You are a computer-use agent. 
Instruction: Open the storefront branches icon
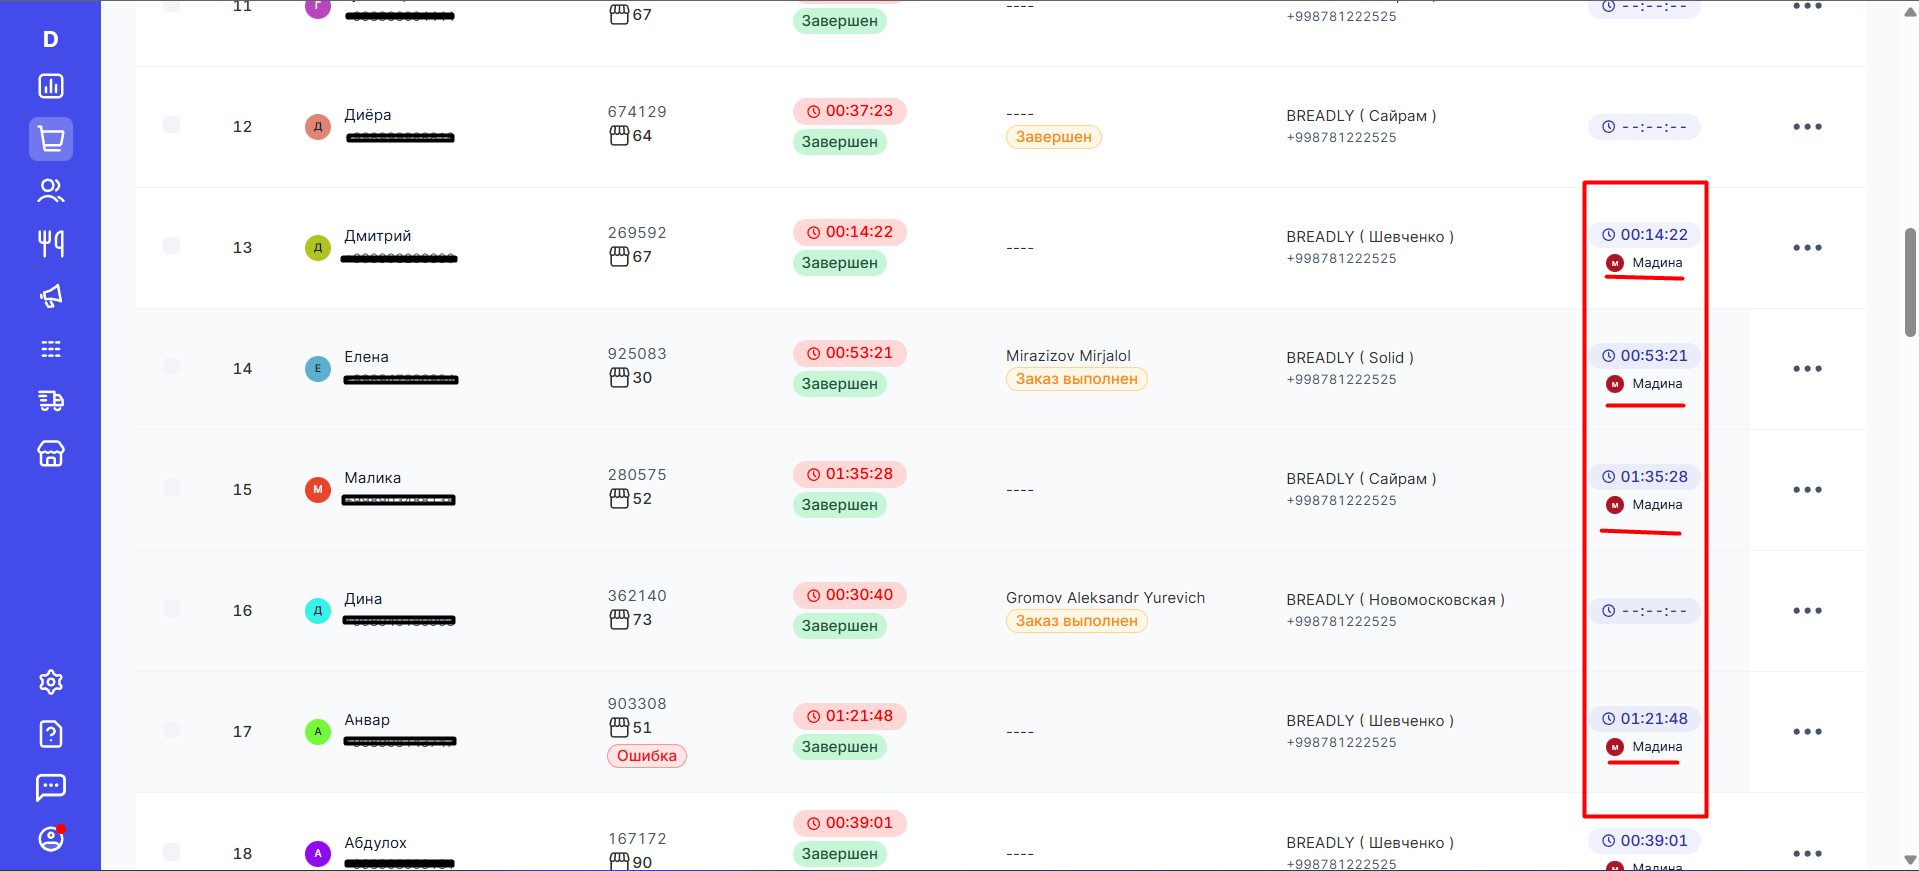click(x=51, y=454)
